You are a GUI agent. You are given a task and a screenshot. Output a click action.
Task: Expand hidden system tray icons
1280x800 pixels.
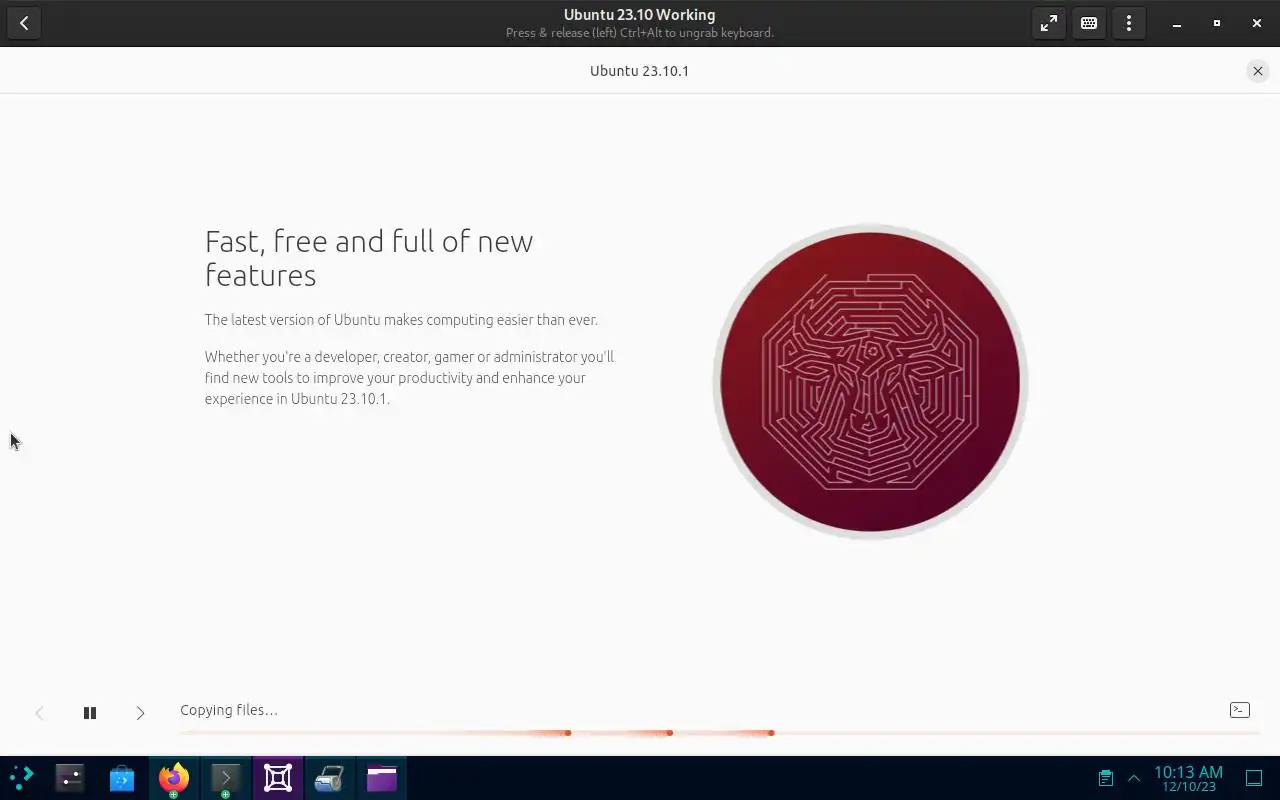1134,778
